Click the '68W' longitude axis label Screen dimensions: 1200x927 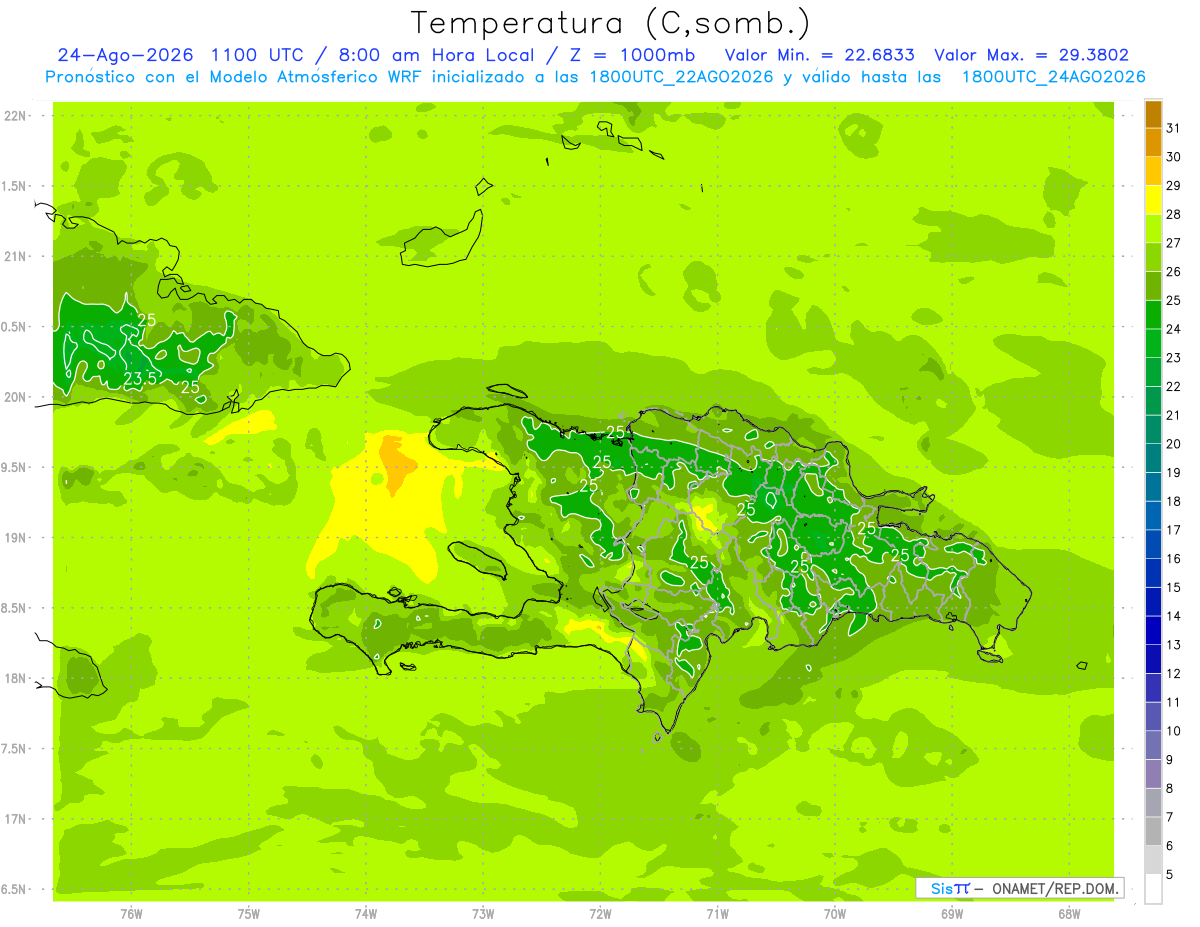pos(1069,913)
